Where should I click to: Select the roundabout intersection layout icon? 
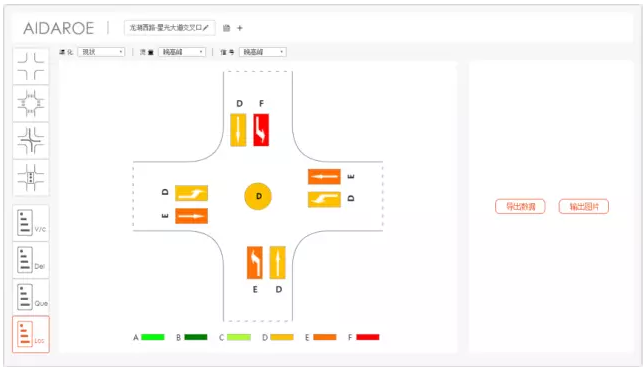pos(31,104)
